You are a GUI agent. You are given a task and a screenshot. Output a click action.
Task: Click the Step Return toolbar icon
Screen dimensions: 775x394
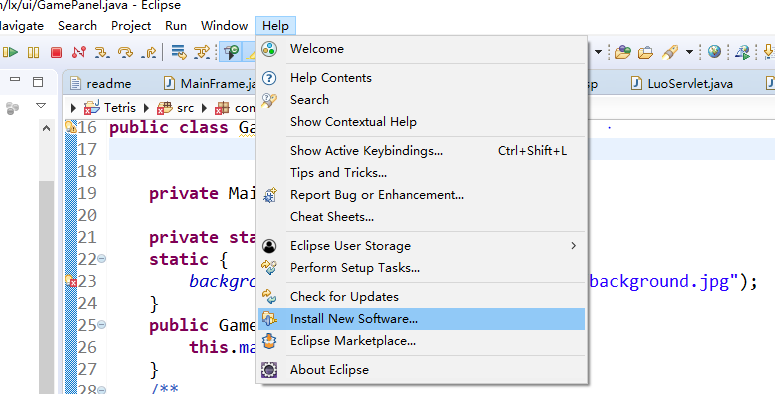coord(148,52)
